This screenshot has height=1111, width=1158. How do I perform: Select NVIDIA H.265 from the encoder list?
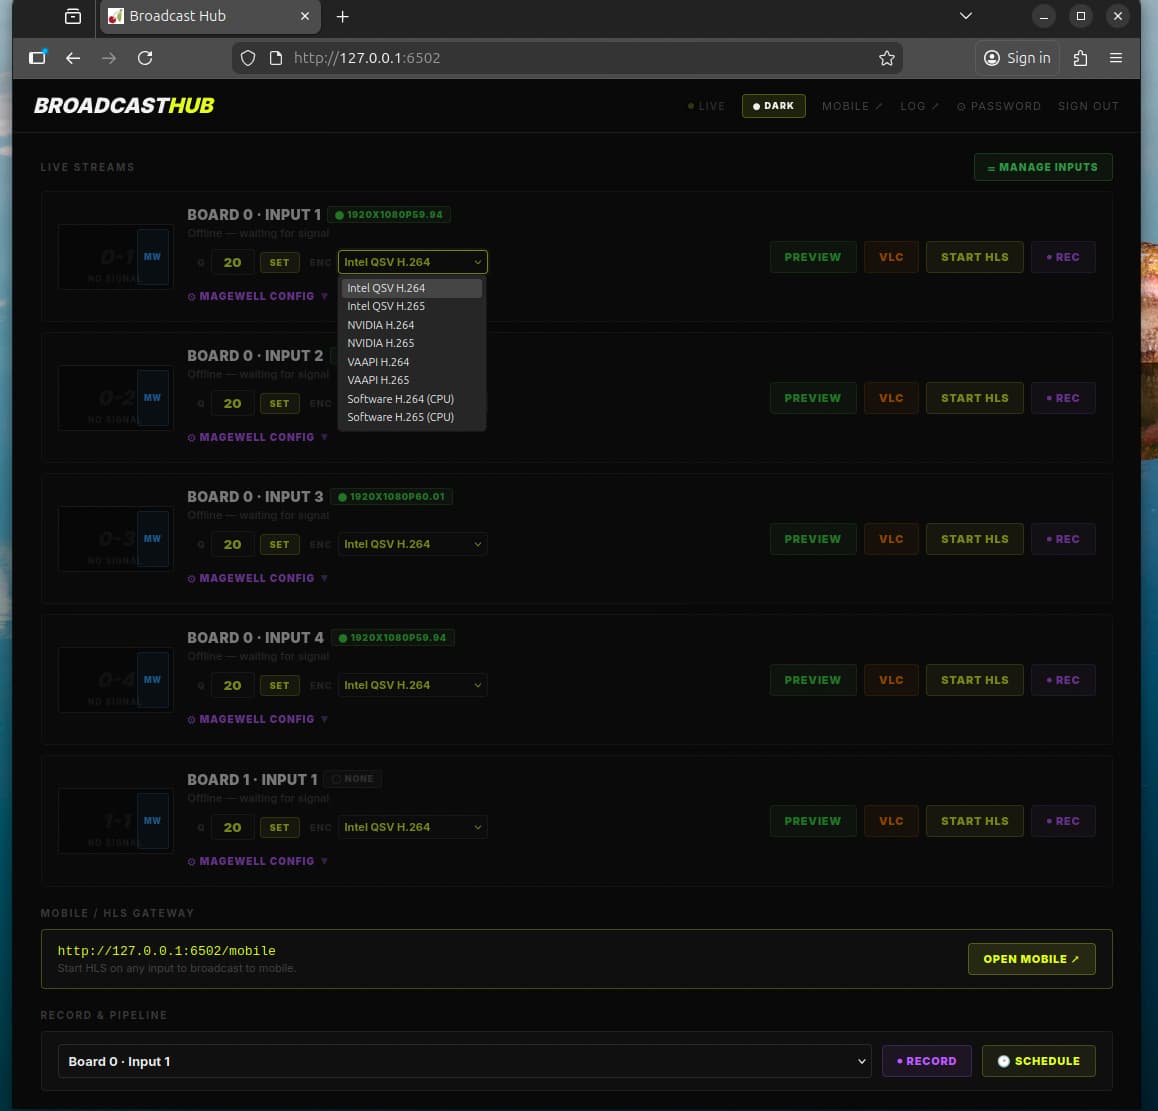click(x=381, y=343)
